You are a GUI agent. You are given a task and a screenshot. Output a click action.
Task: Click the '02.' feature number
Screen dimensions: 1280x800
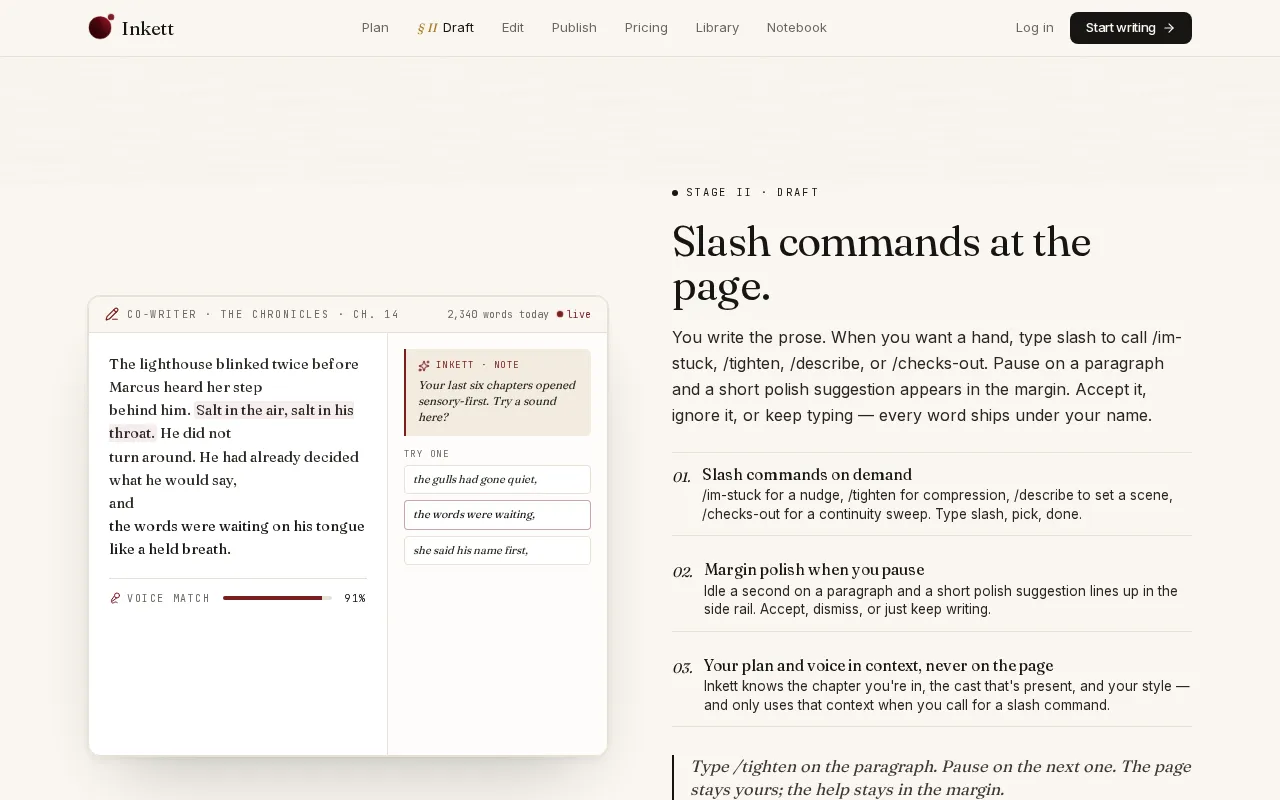click(682, 572)
